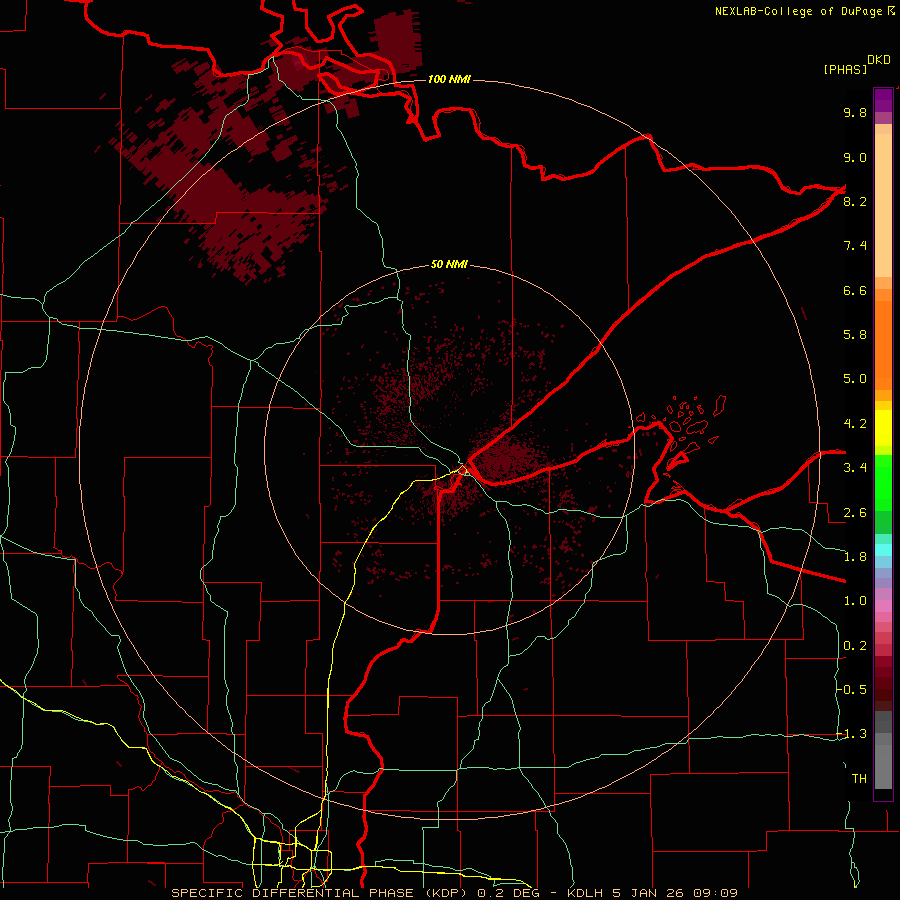Click the SPECIFIC DIFFERENTIAL PHASE (KDP) title text
900x900 pixels.
tap(322, 893)
